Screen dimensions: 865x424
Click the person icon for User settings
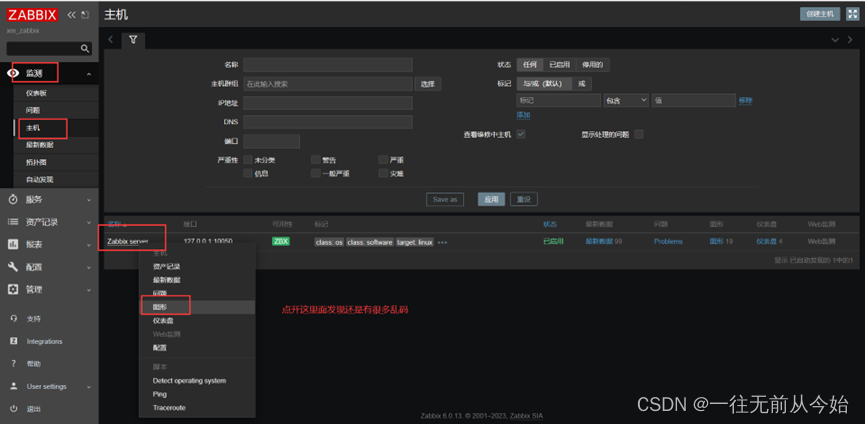(x=13, y=387)
